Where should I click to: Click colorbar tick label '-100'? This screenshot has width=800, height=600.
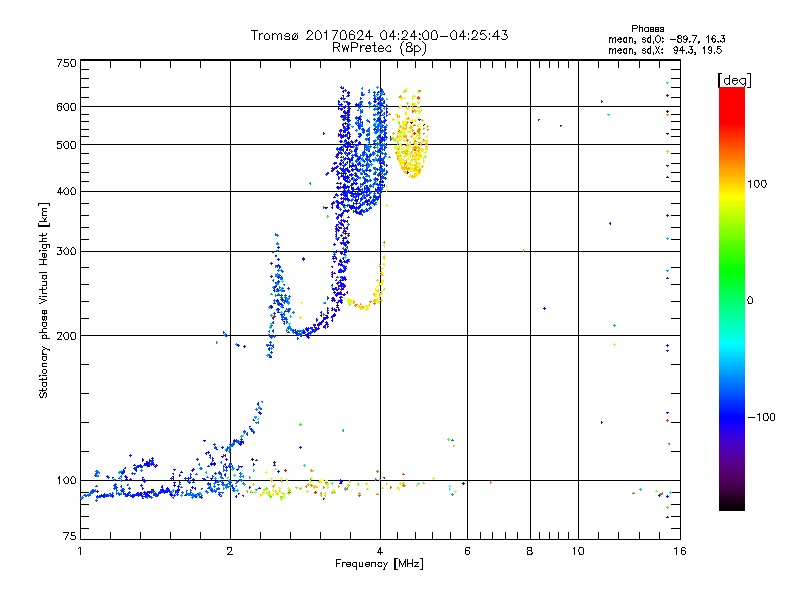tap(761, 417)
